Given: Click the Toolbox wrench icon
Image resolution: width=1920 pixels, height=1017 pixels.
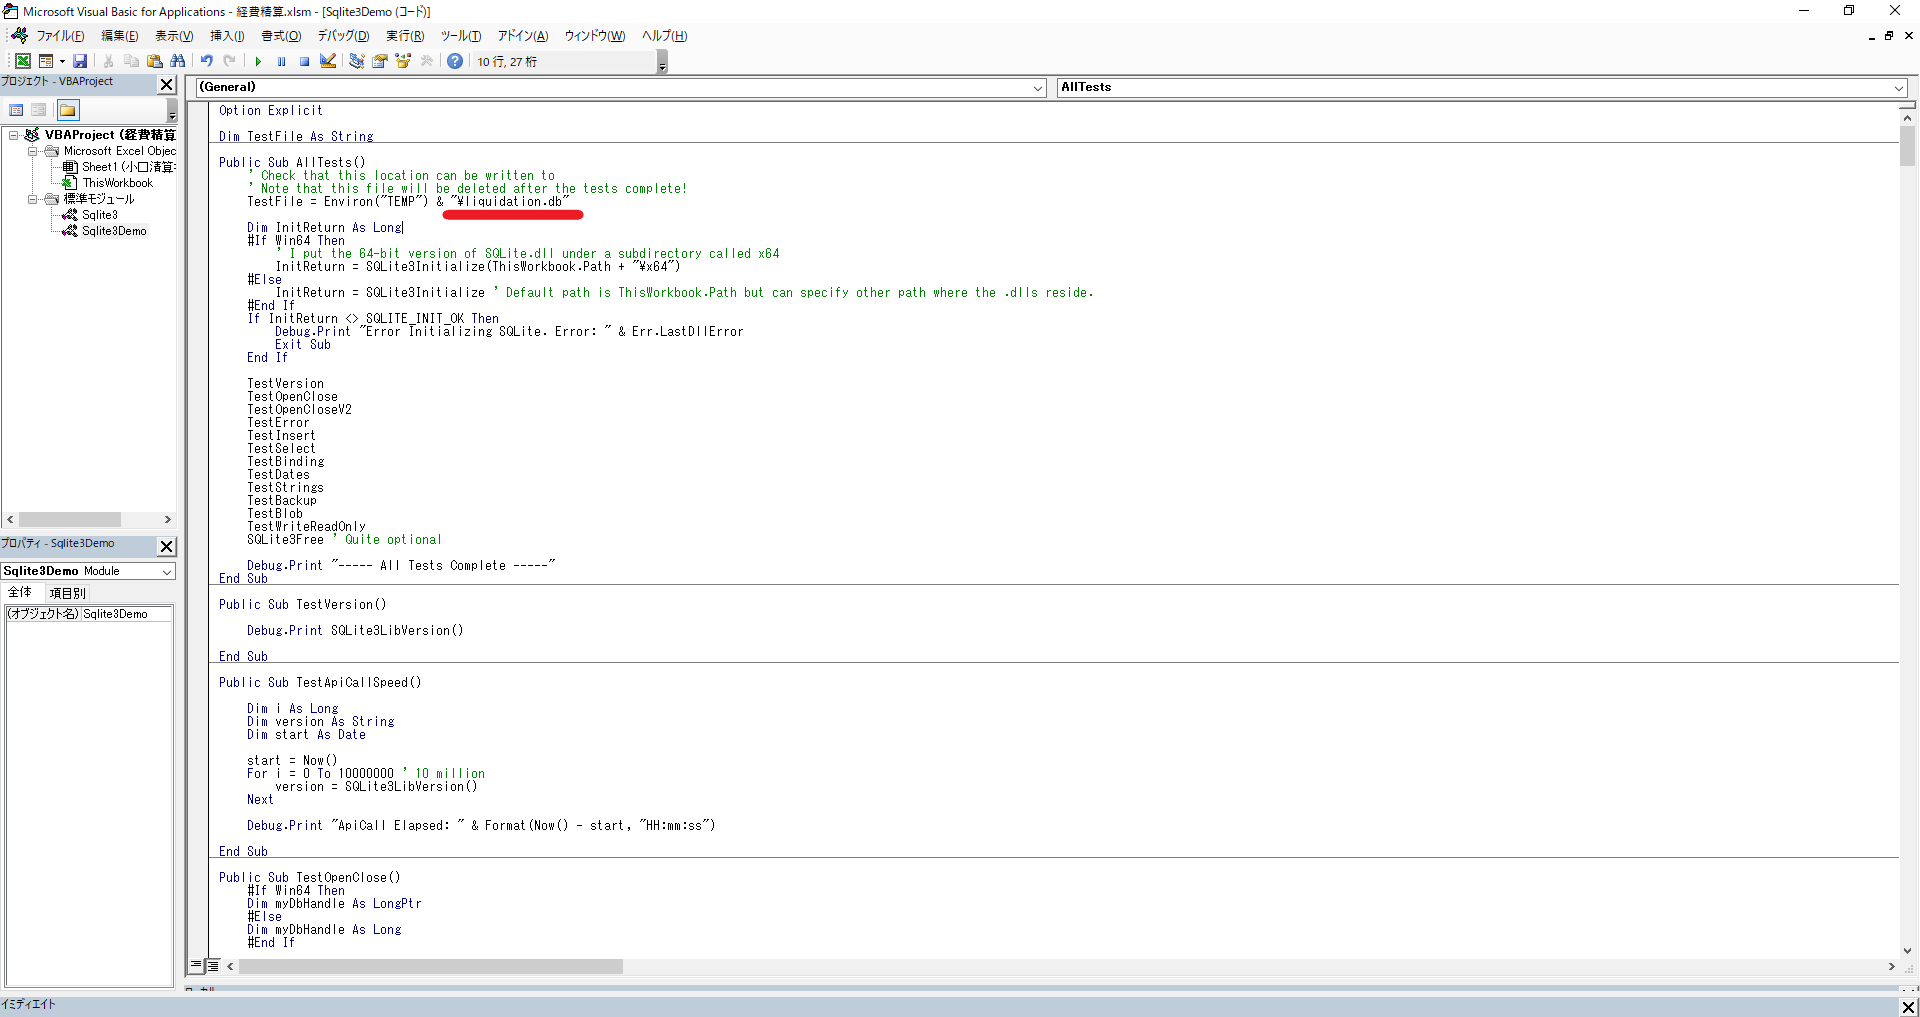Looking at the screenshot, I should coord(427,61).
